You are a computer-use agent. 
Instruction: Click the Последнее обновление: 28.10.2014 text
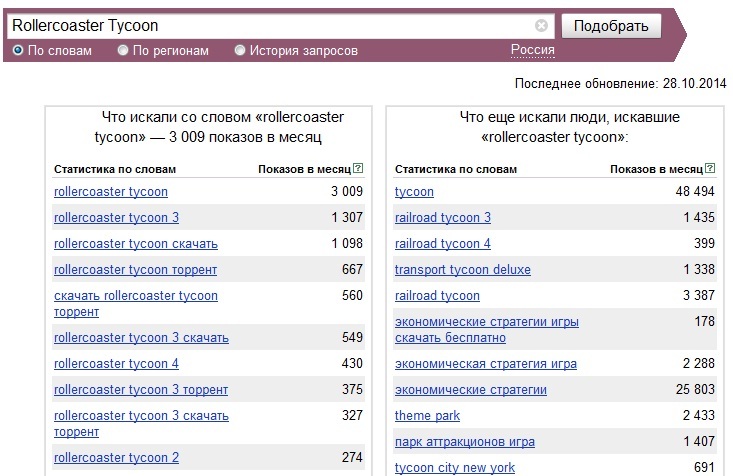(620, 84)
